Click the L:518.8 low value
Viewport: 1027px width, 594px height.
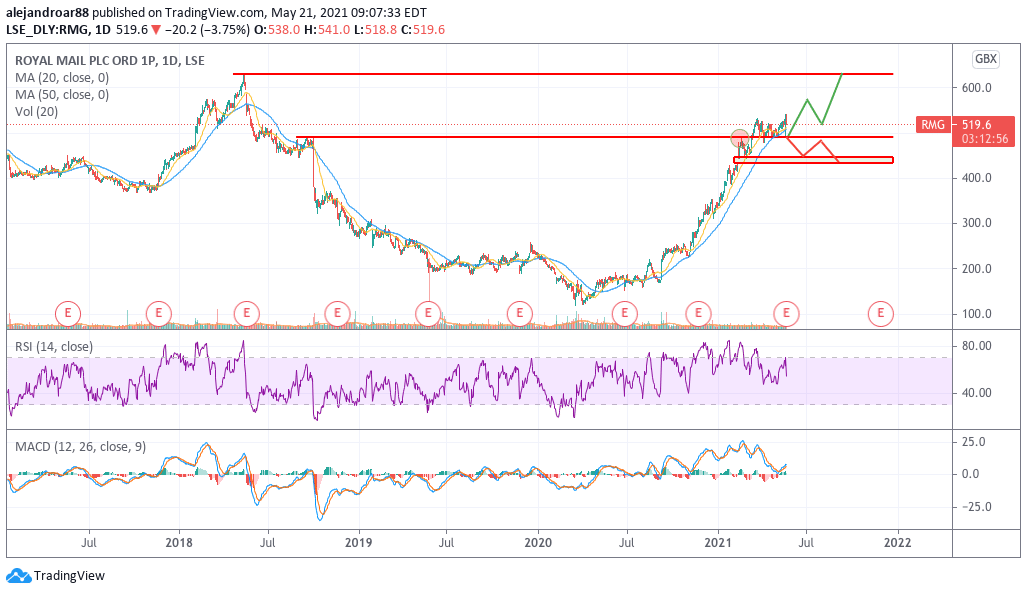pyautogui.click(x=375, y=29)
